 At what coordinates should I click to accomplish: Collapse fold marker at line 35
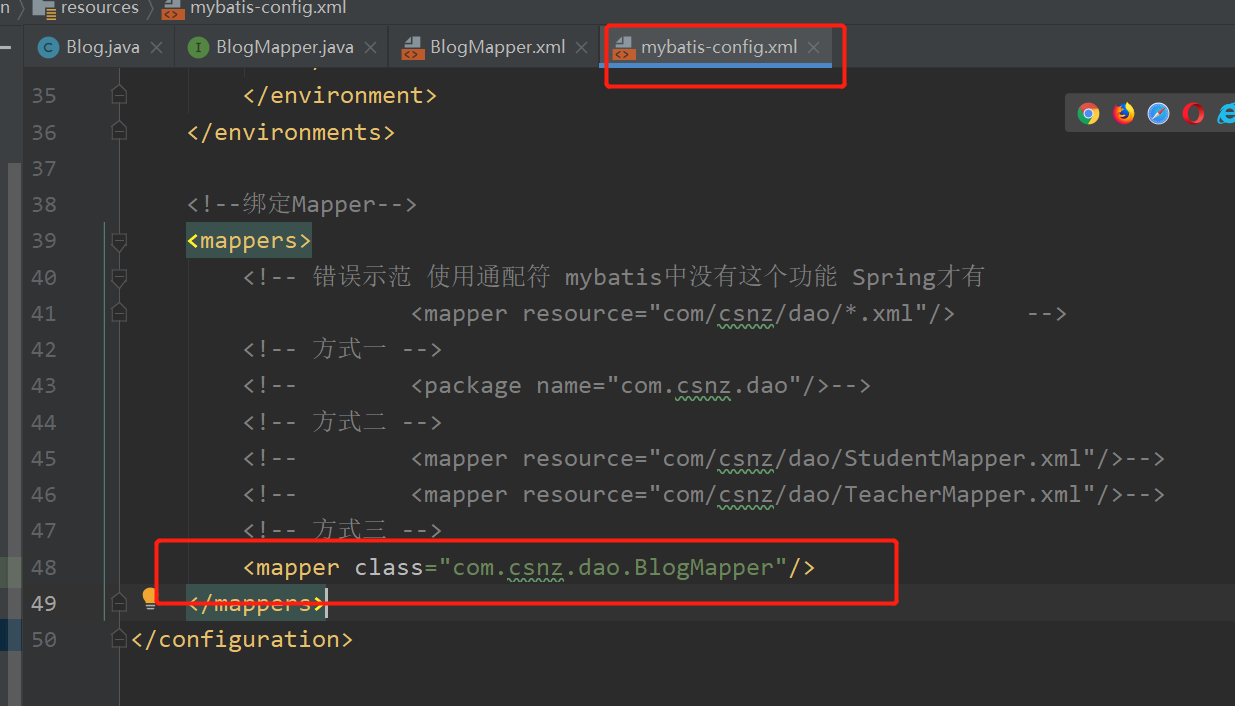coord(119,95)
